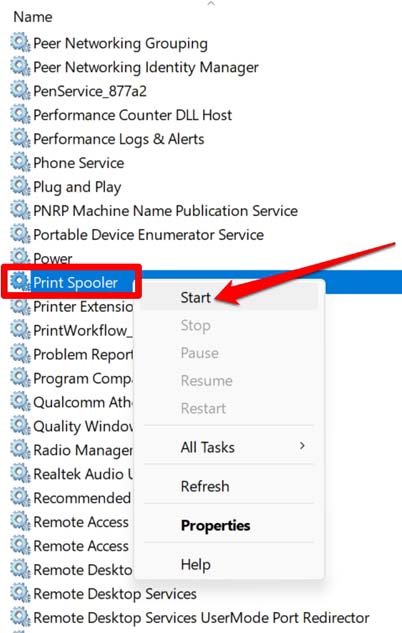Image resolution: width=402 pixels, height=633 pixels.
Task: Click the PenService_877a2 gear icon
Action: coord(20,91)
